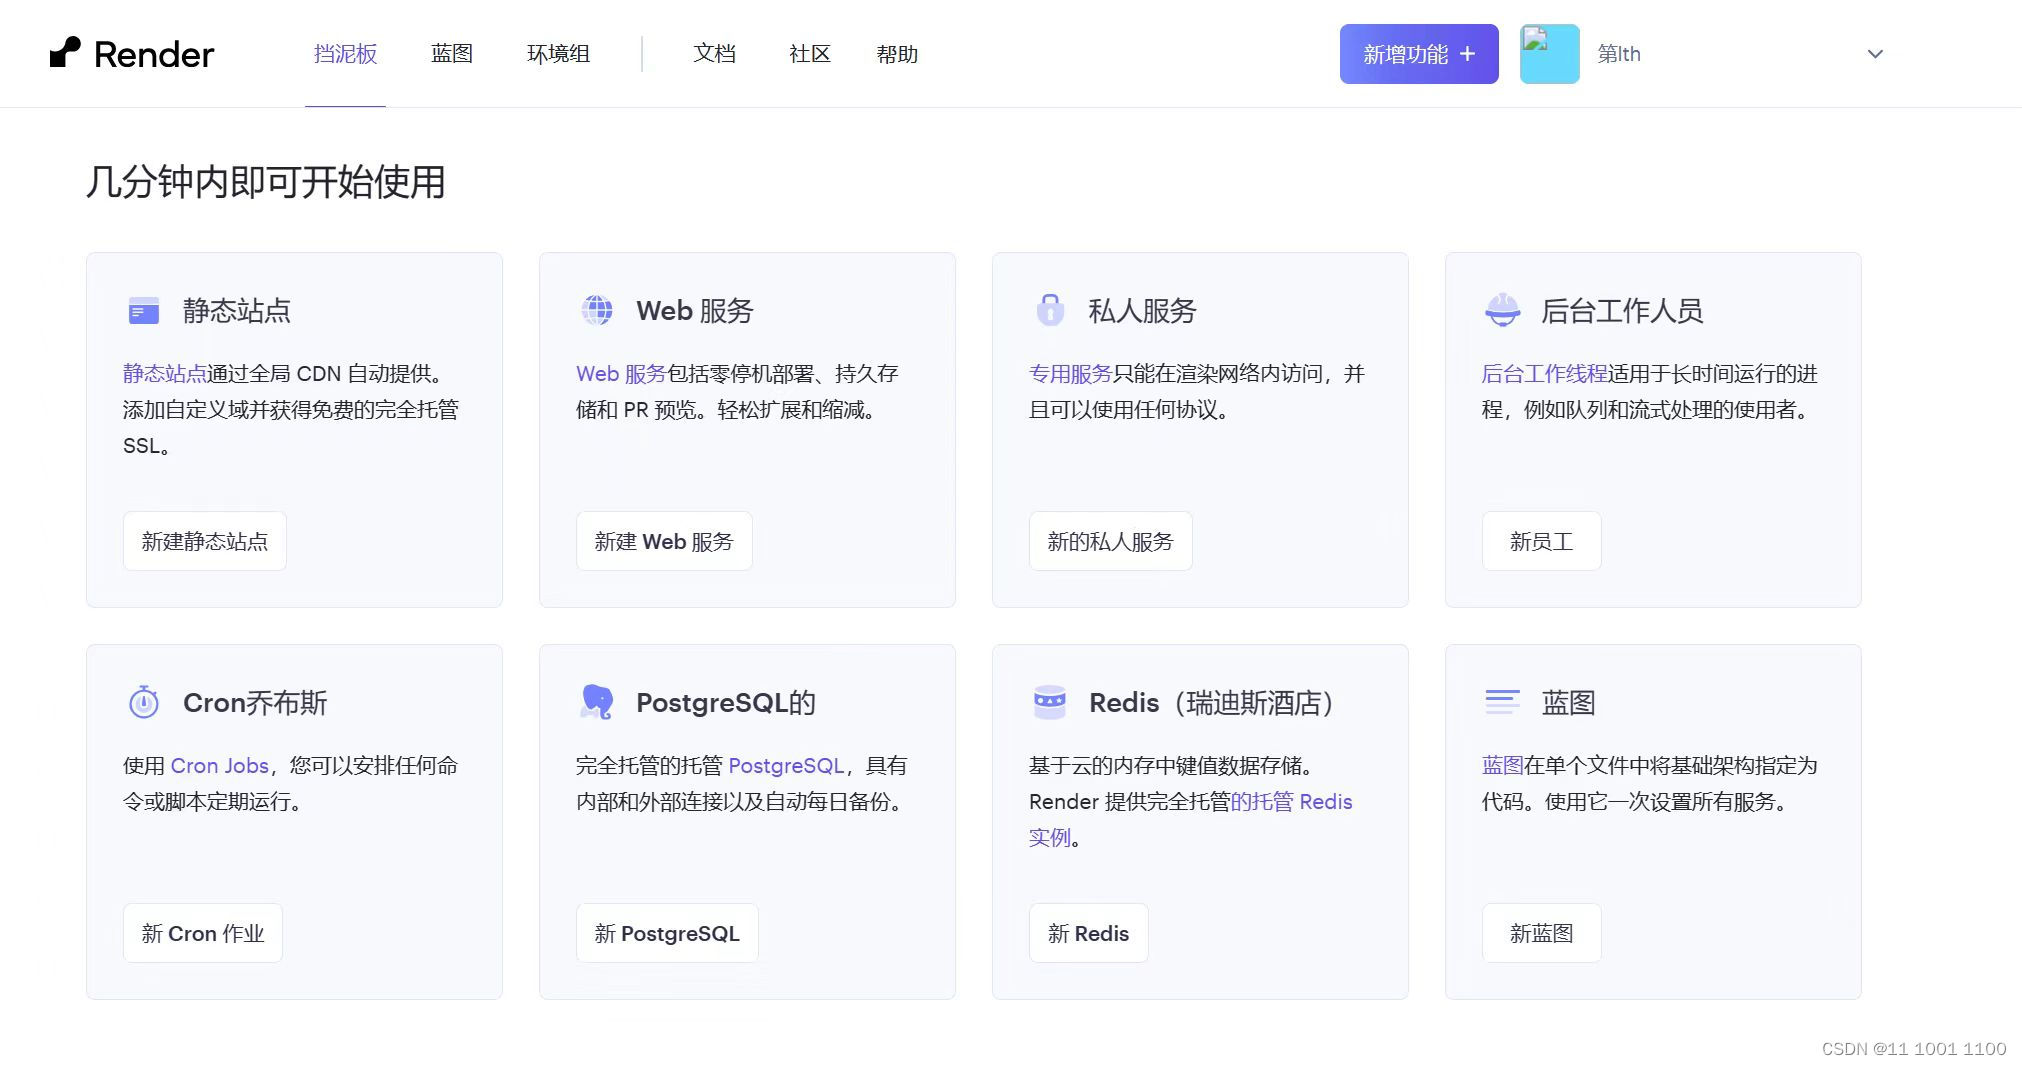
Task: Click the 静态站点 card title
Action: tap(237, 310)
